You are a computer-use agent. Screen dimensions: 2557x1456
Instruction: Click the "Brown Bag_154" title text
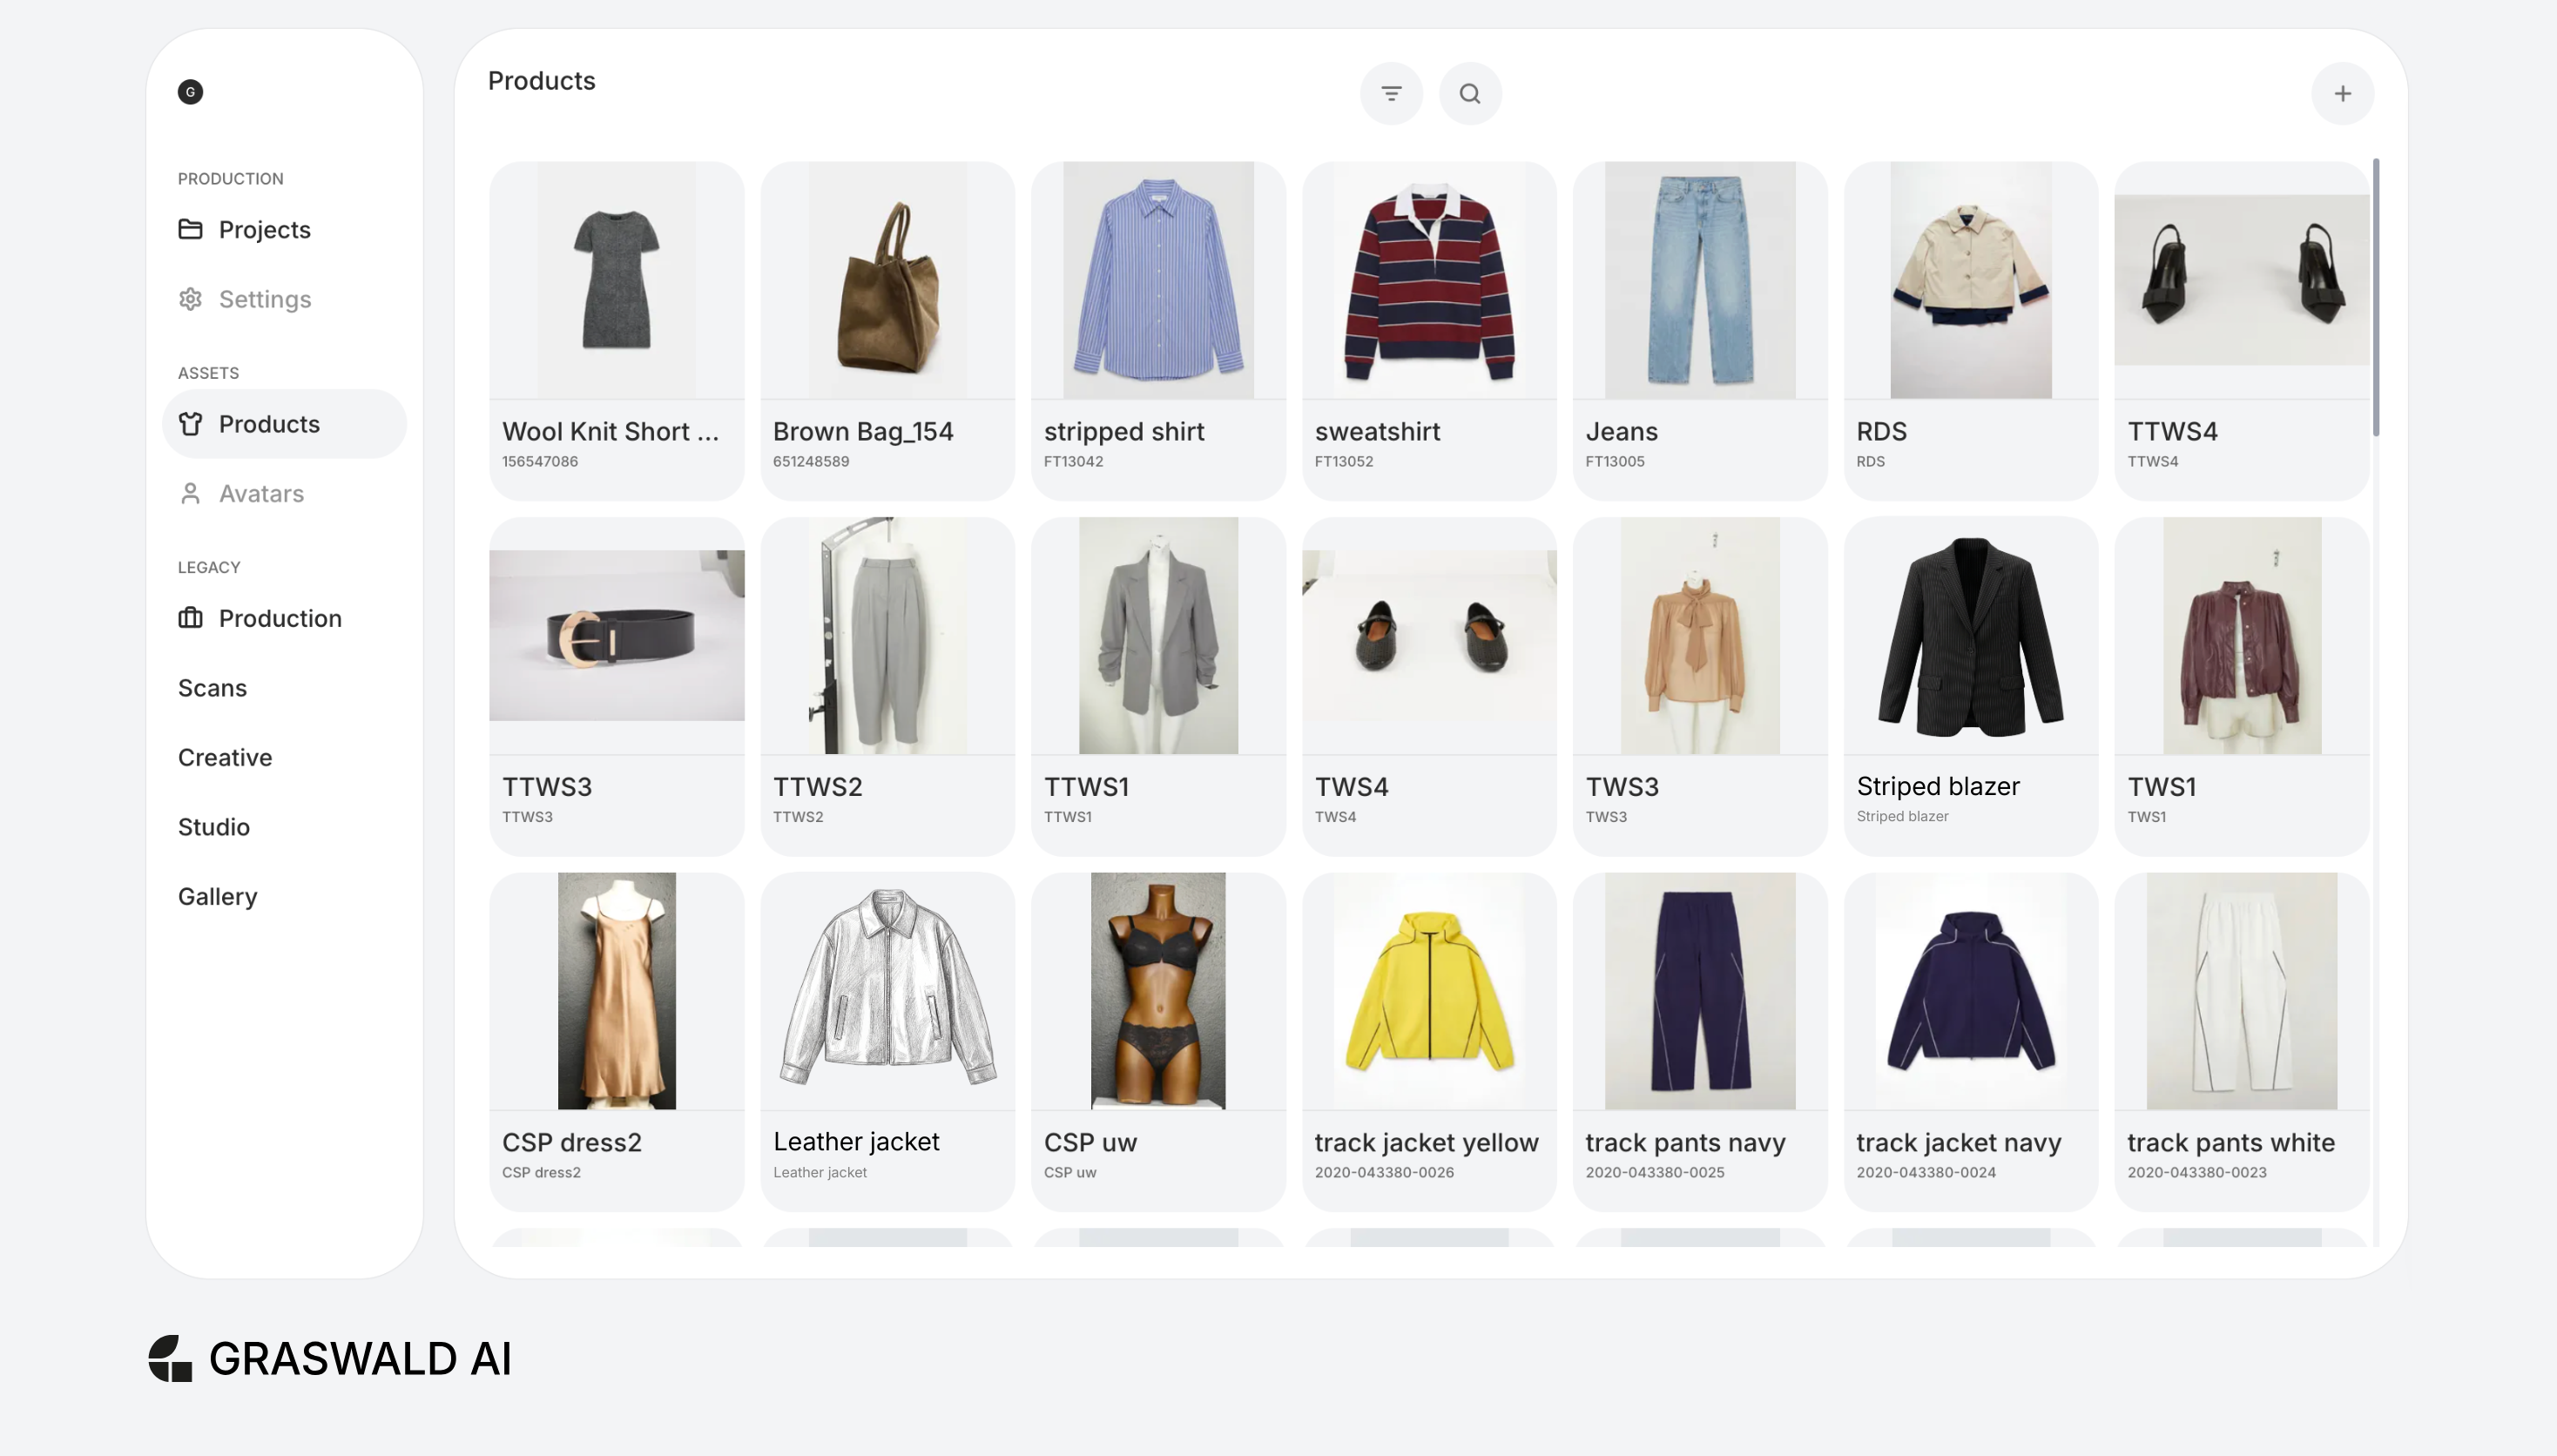click(x=863, y=431)
